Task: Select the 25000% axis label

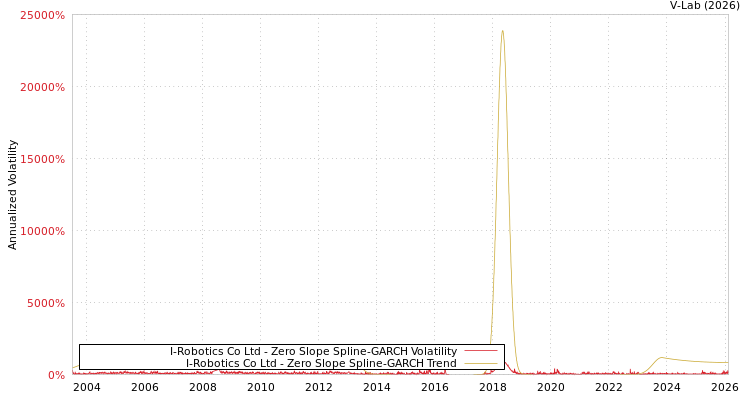Action: click(x=42, y=15)
